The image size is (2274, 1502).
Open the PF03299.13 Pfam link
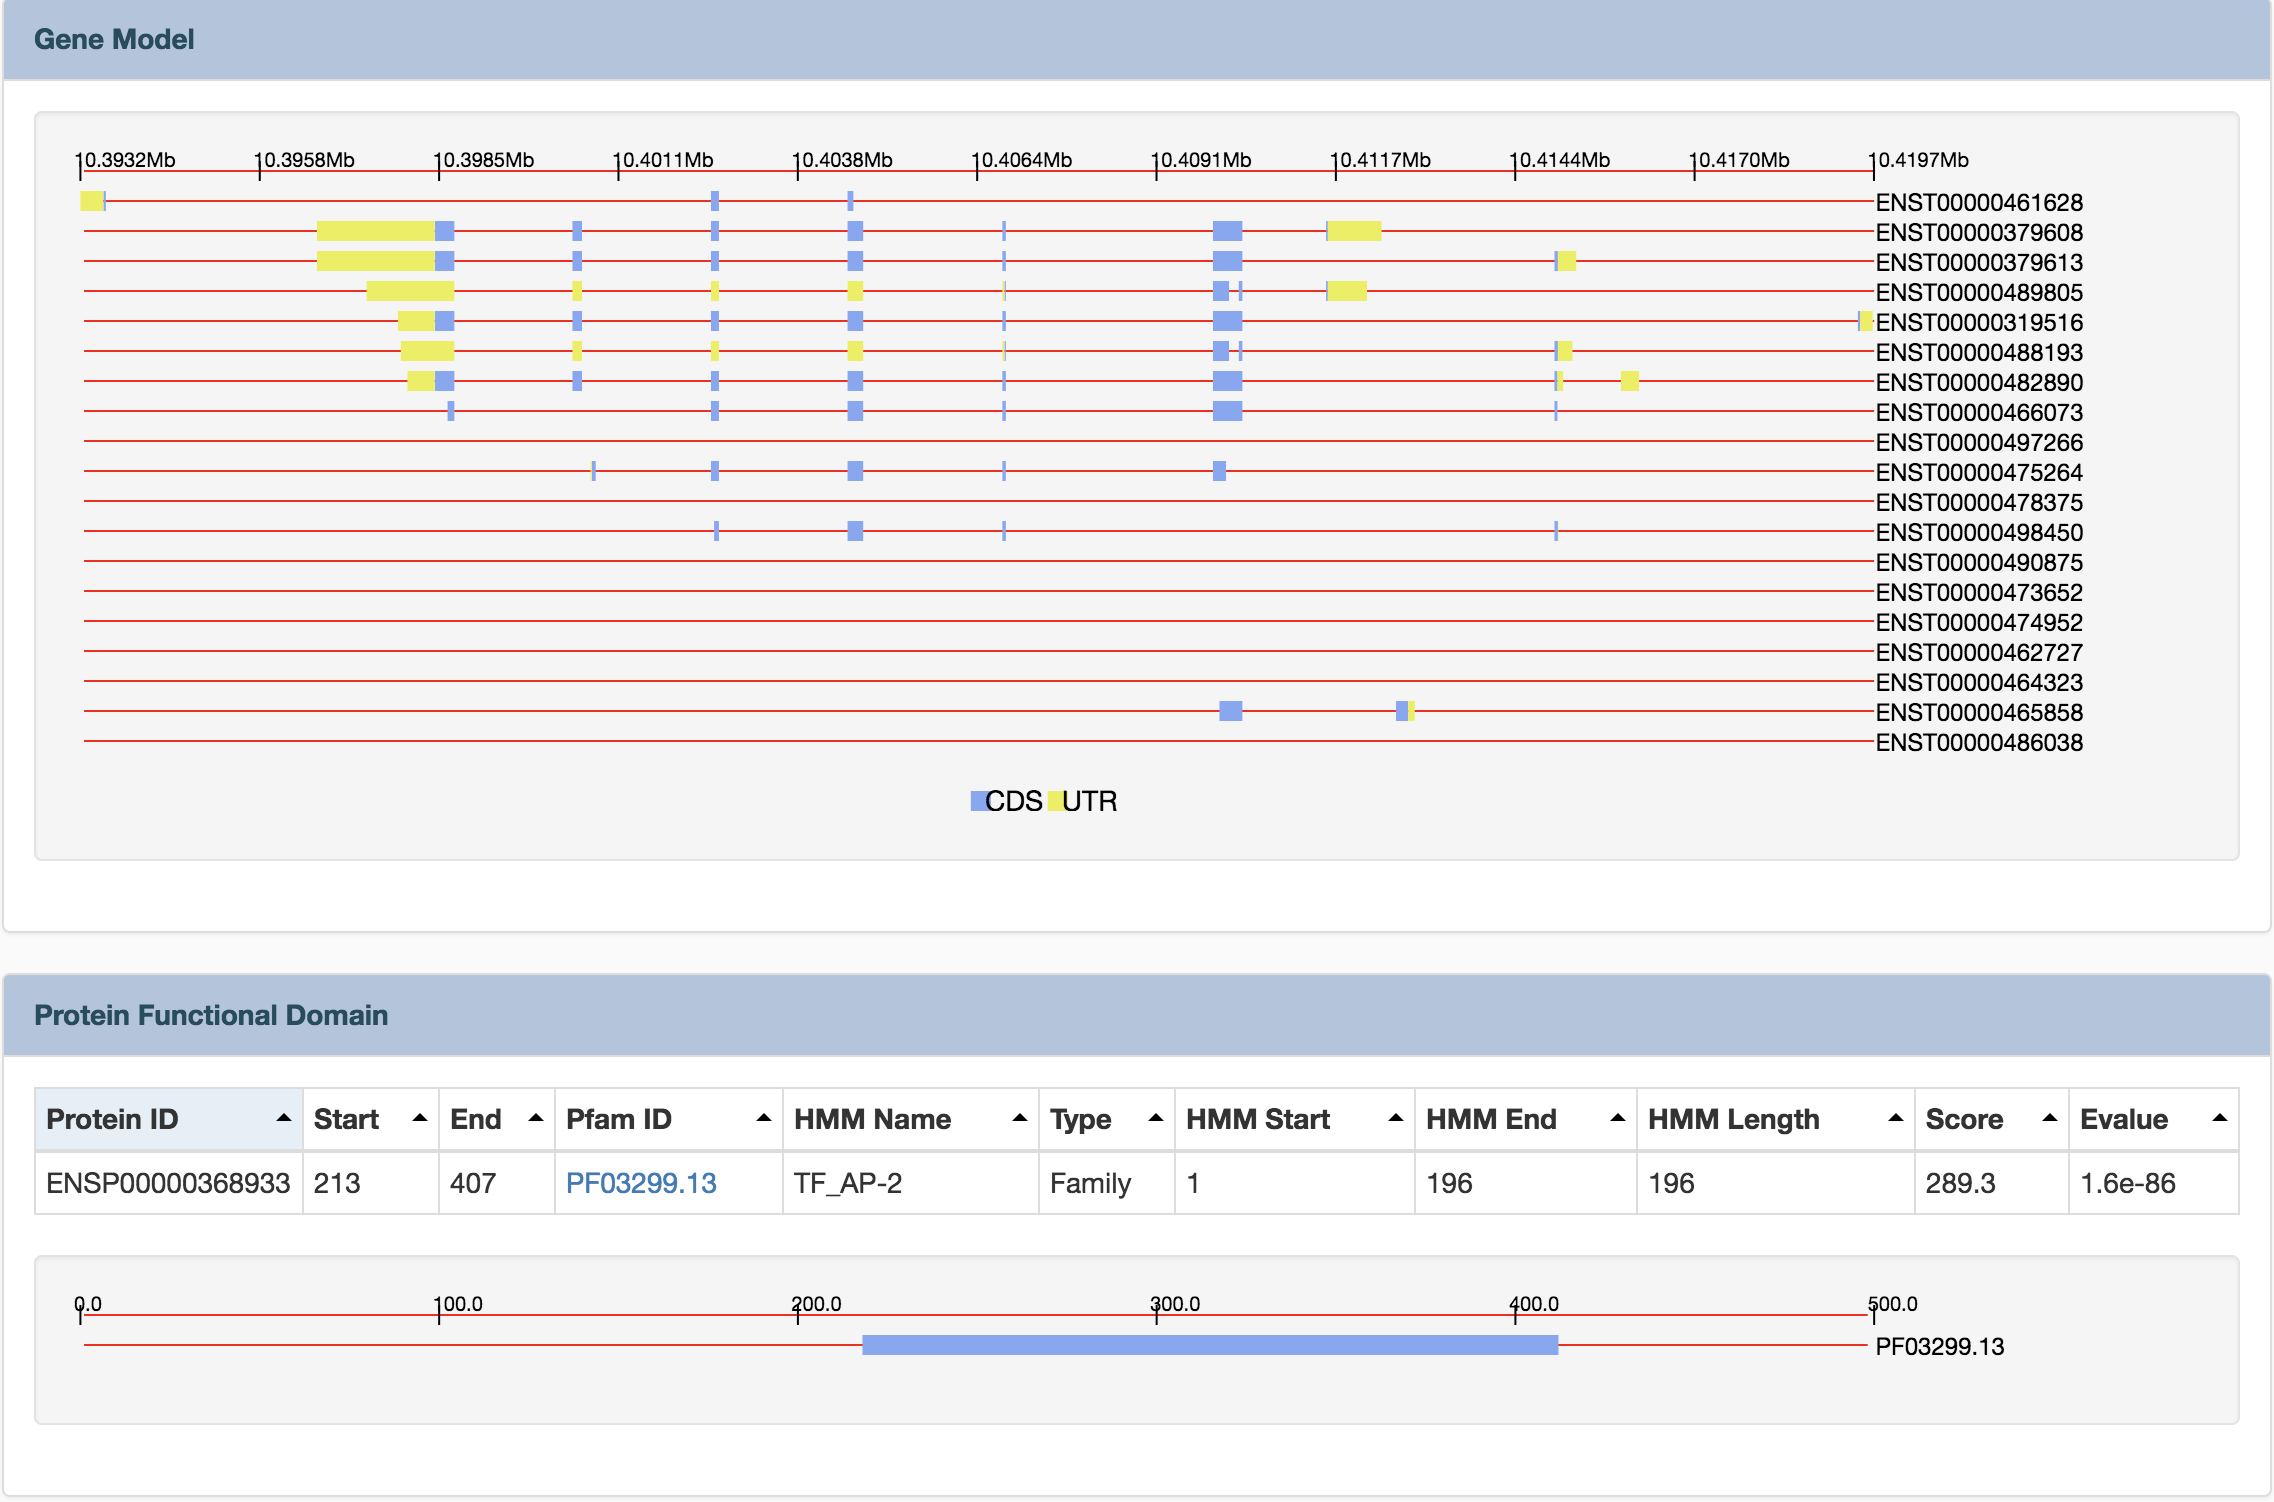pyautogui.click(x=641, y=1184)
